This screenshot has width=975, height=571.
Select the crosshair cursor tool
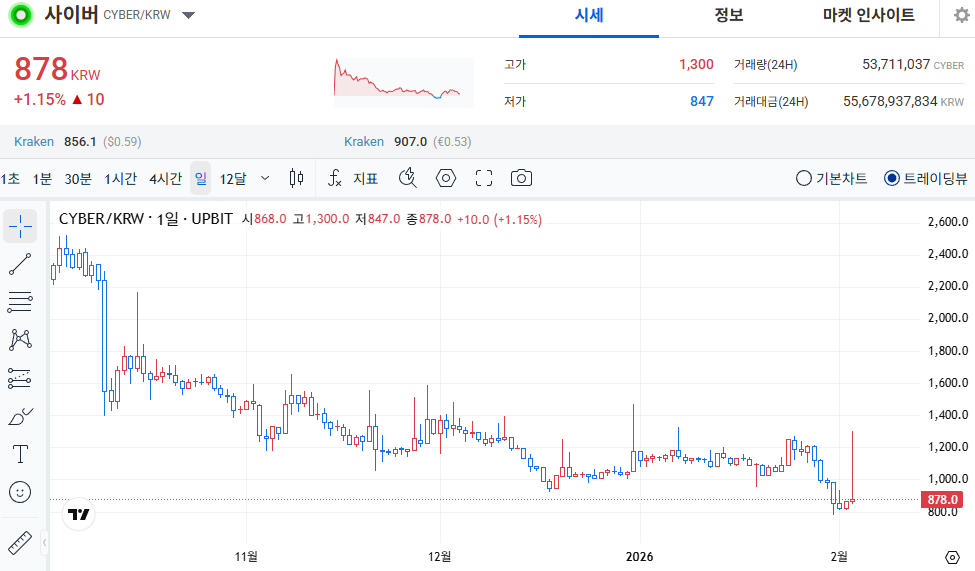pyautogui.click(x=20, y=226)
